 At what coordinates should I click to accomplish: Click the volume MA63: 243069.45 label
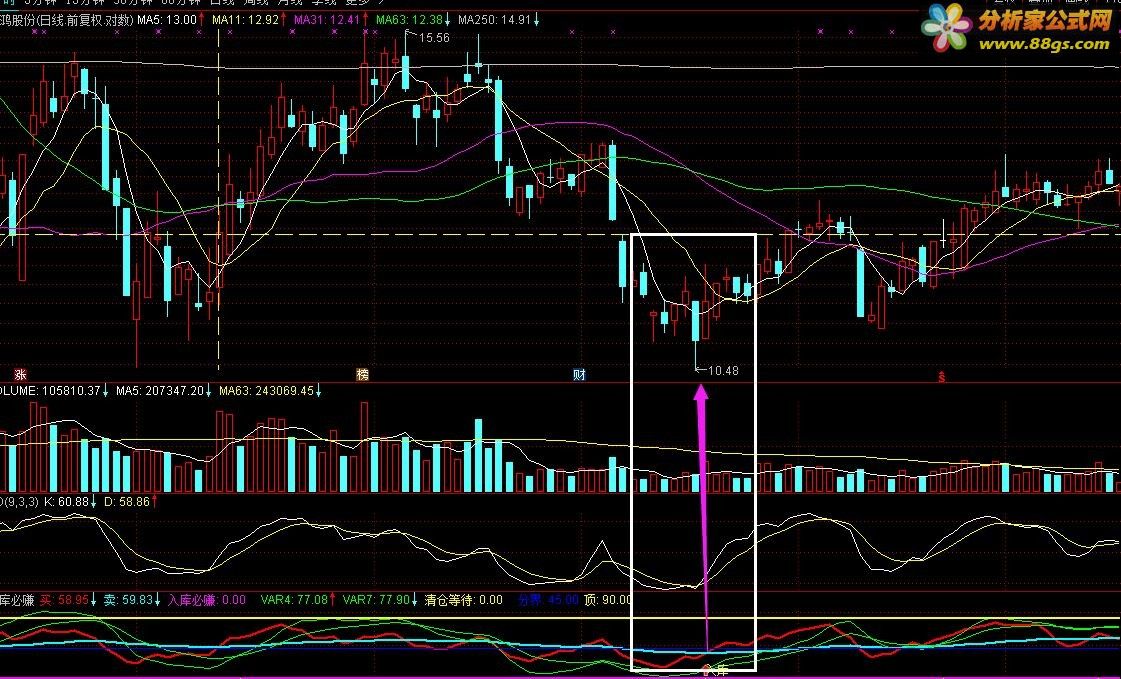pos(266,391)
